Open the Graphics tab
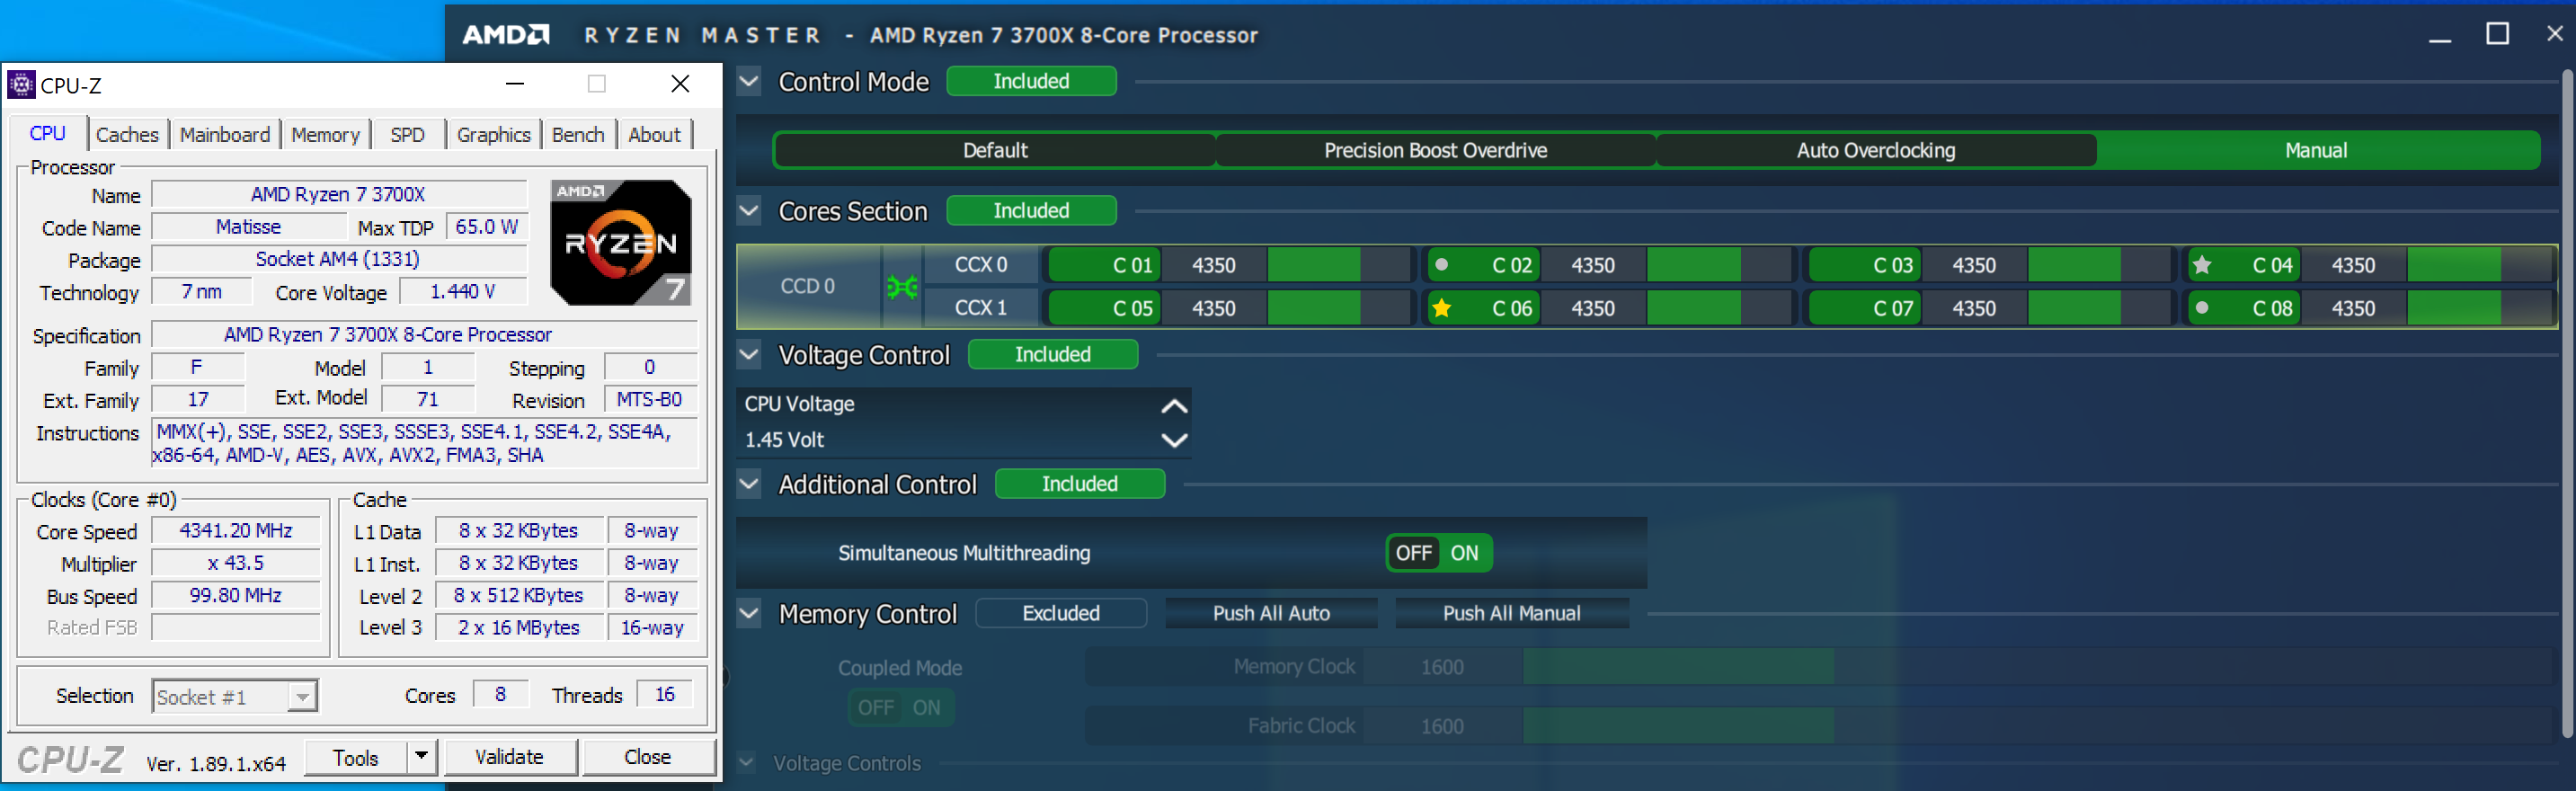This screenshot has height=791, width=2576. pos(493,134)
